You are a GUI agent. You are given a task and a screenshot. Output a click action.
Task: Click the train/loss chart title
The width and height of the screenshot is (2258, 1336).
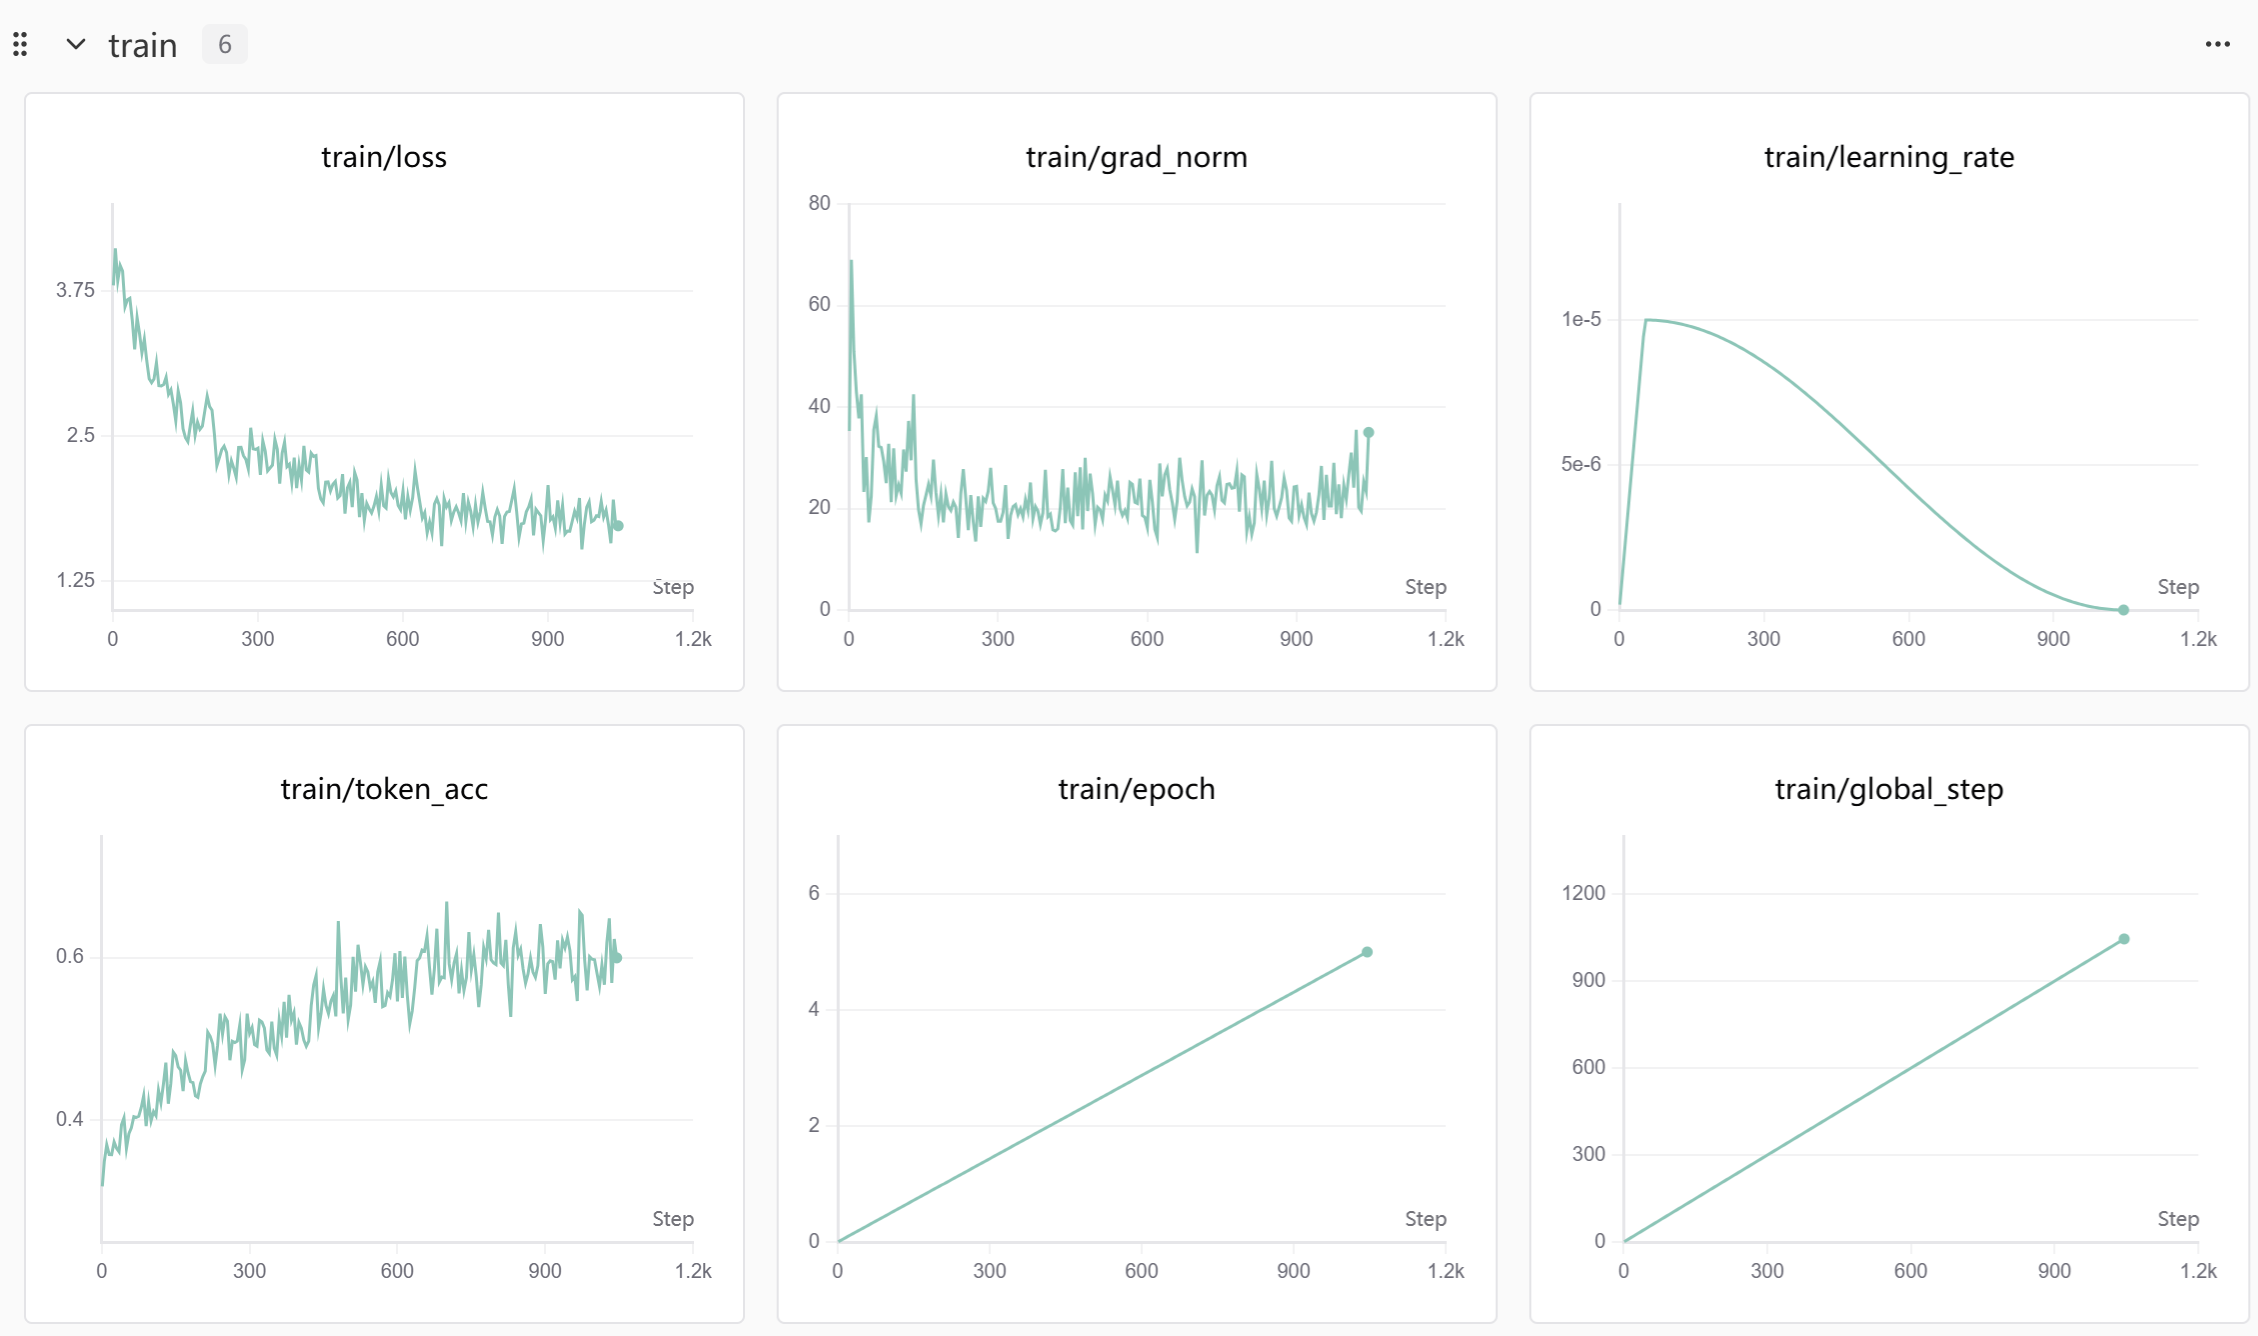(383, 157)
